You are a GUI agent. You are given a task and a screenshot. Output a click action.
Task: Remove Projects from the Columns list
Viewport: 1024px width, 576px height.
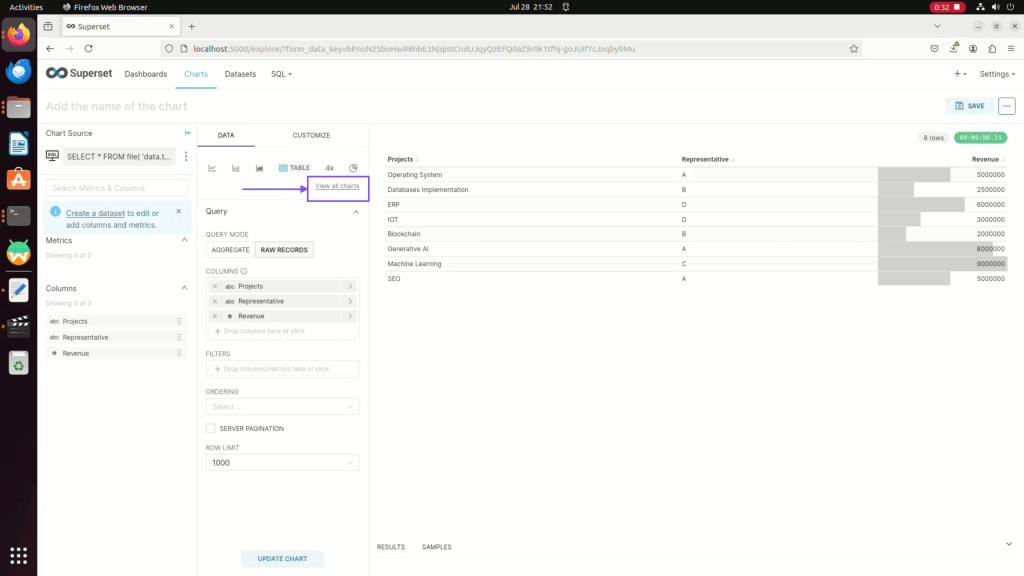pyautogui.click(x=215, y=286)
